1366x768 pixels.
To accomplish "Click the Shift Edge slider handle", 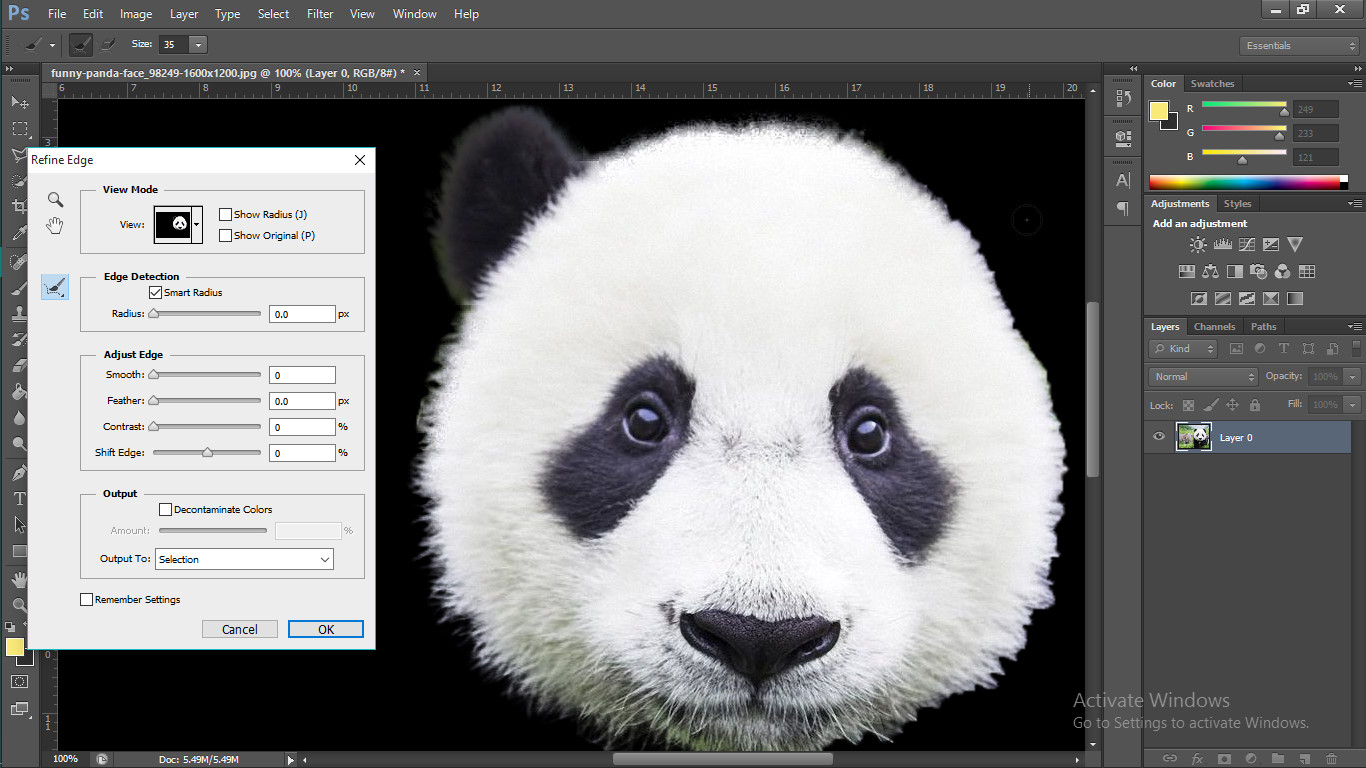I will [207, 453].
